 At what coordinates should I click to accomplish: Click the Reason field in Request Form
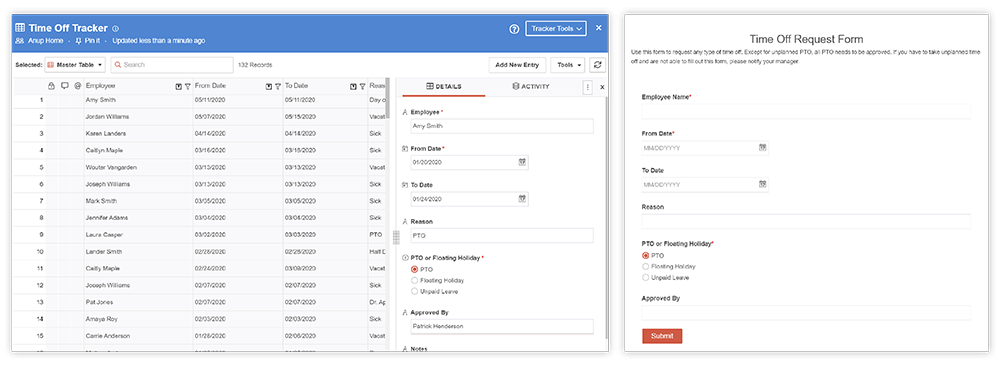806,221
